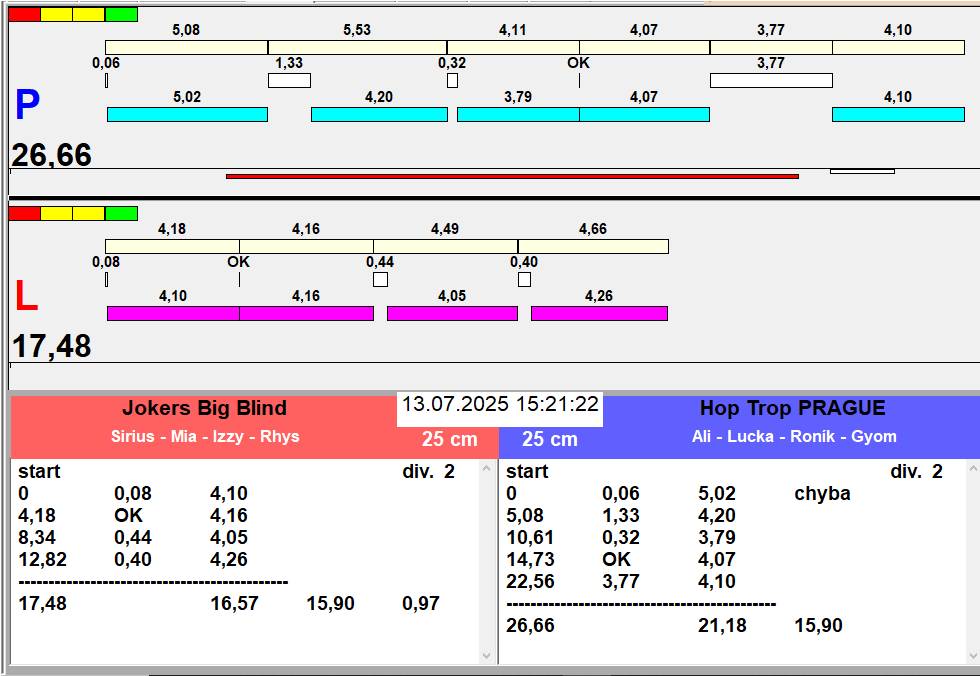Image resolution: width=980 pixels, height=676 pixels.
Task: Click the 12,82 split in Jokers results
Action: (x=42, y=559)
